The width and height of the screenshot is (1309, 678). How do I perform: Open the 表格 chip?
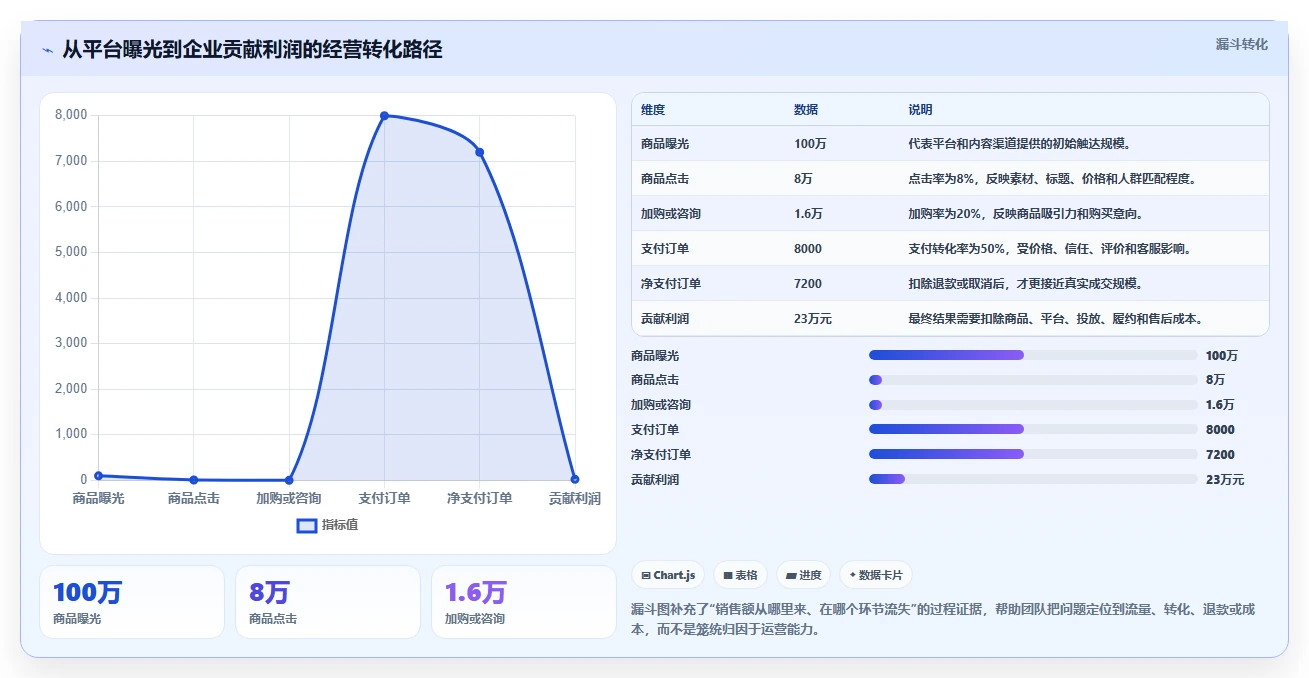[740, 575]
